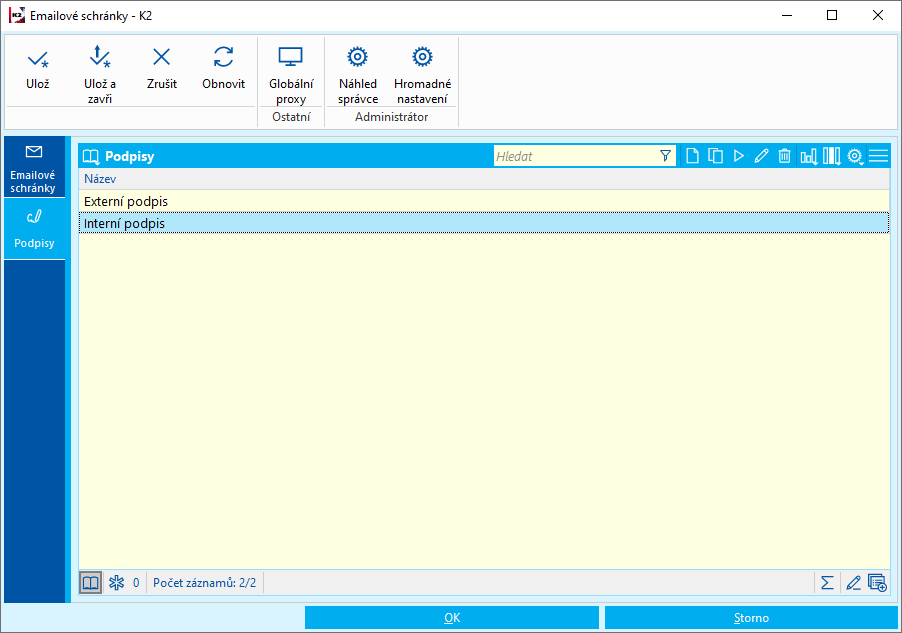Viewport: 902px width, 633px height.
Task: Switch to the Emailové schránky tab
Action: 34,168
